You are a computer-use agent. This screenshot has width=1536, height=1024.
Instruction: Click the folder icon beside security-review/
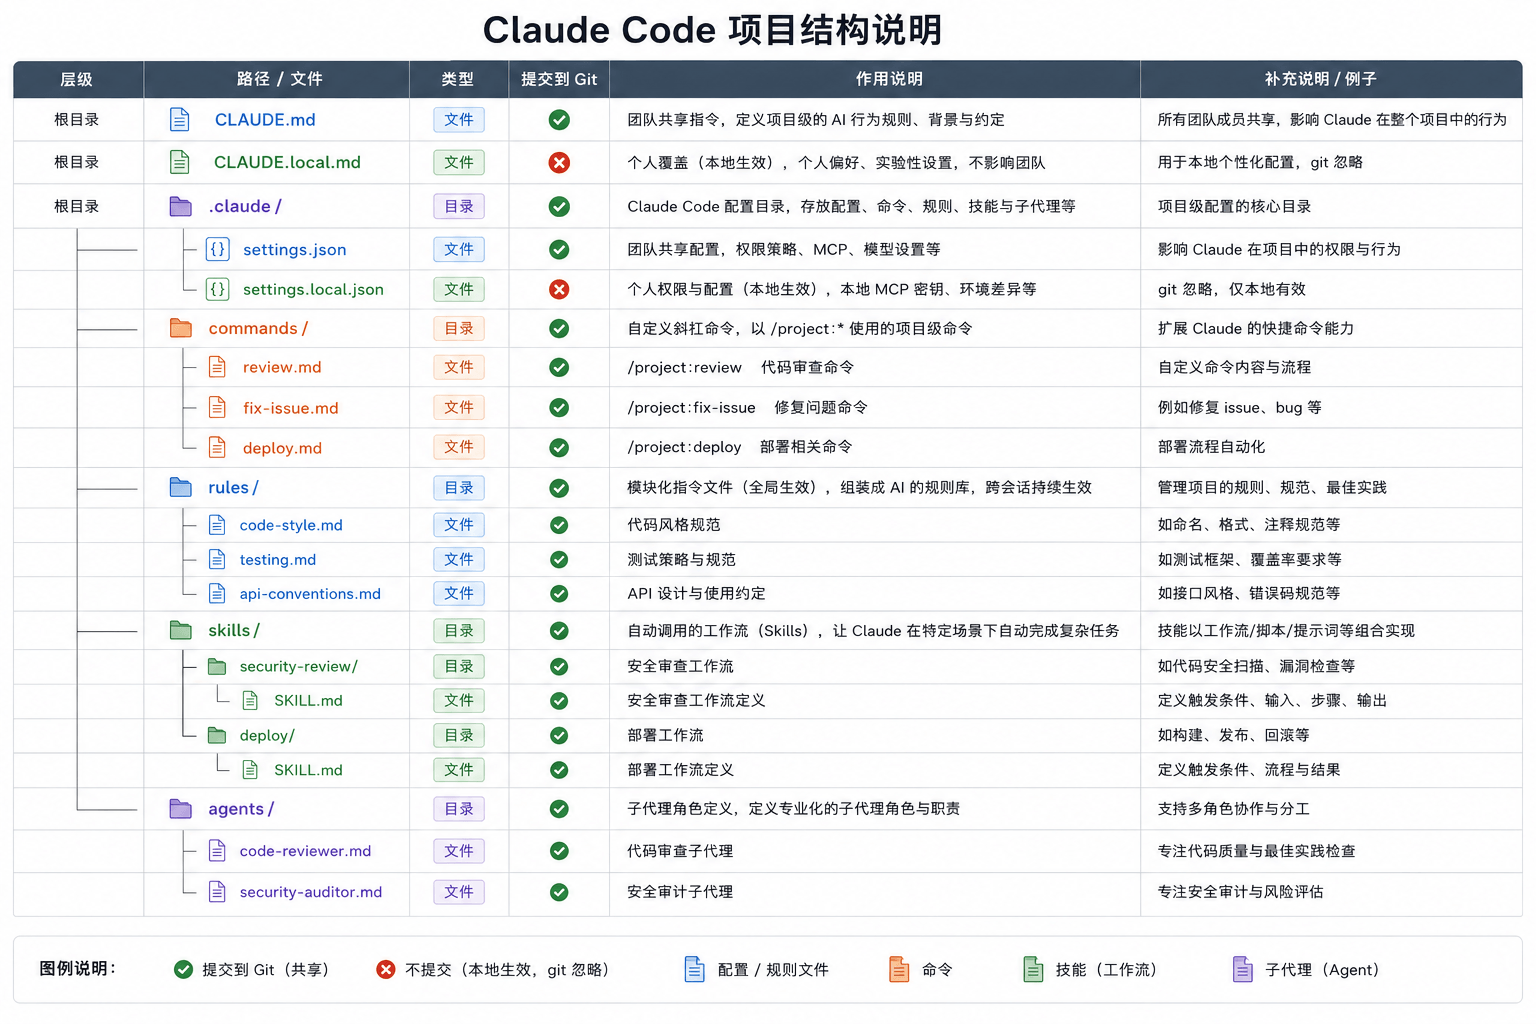(217, 666)
